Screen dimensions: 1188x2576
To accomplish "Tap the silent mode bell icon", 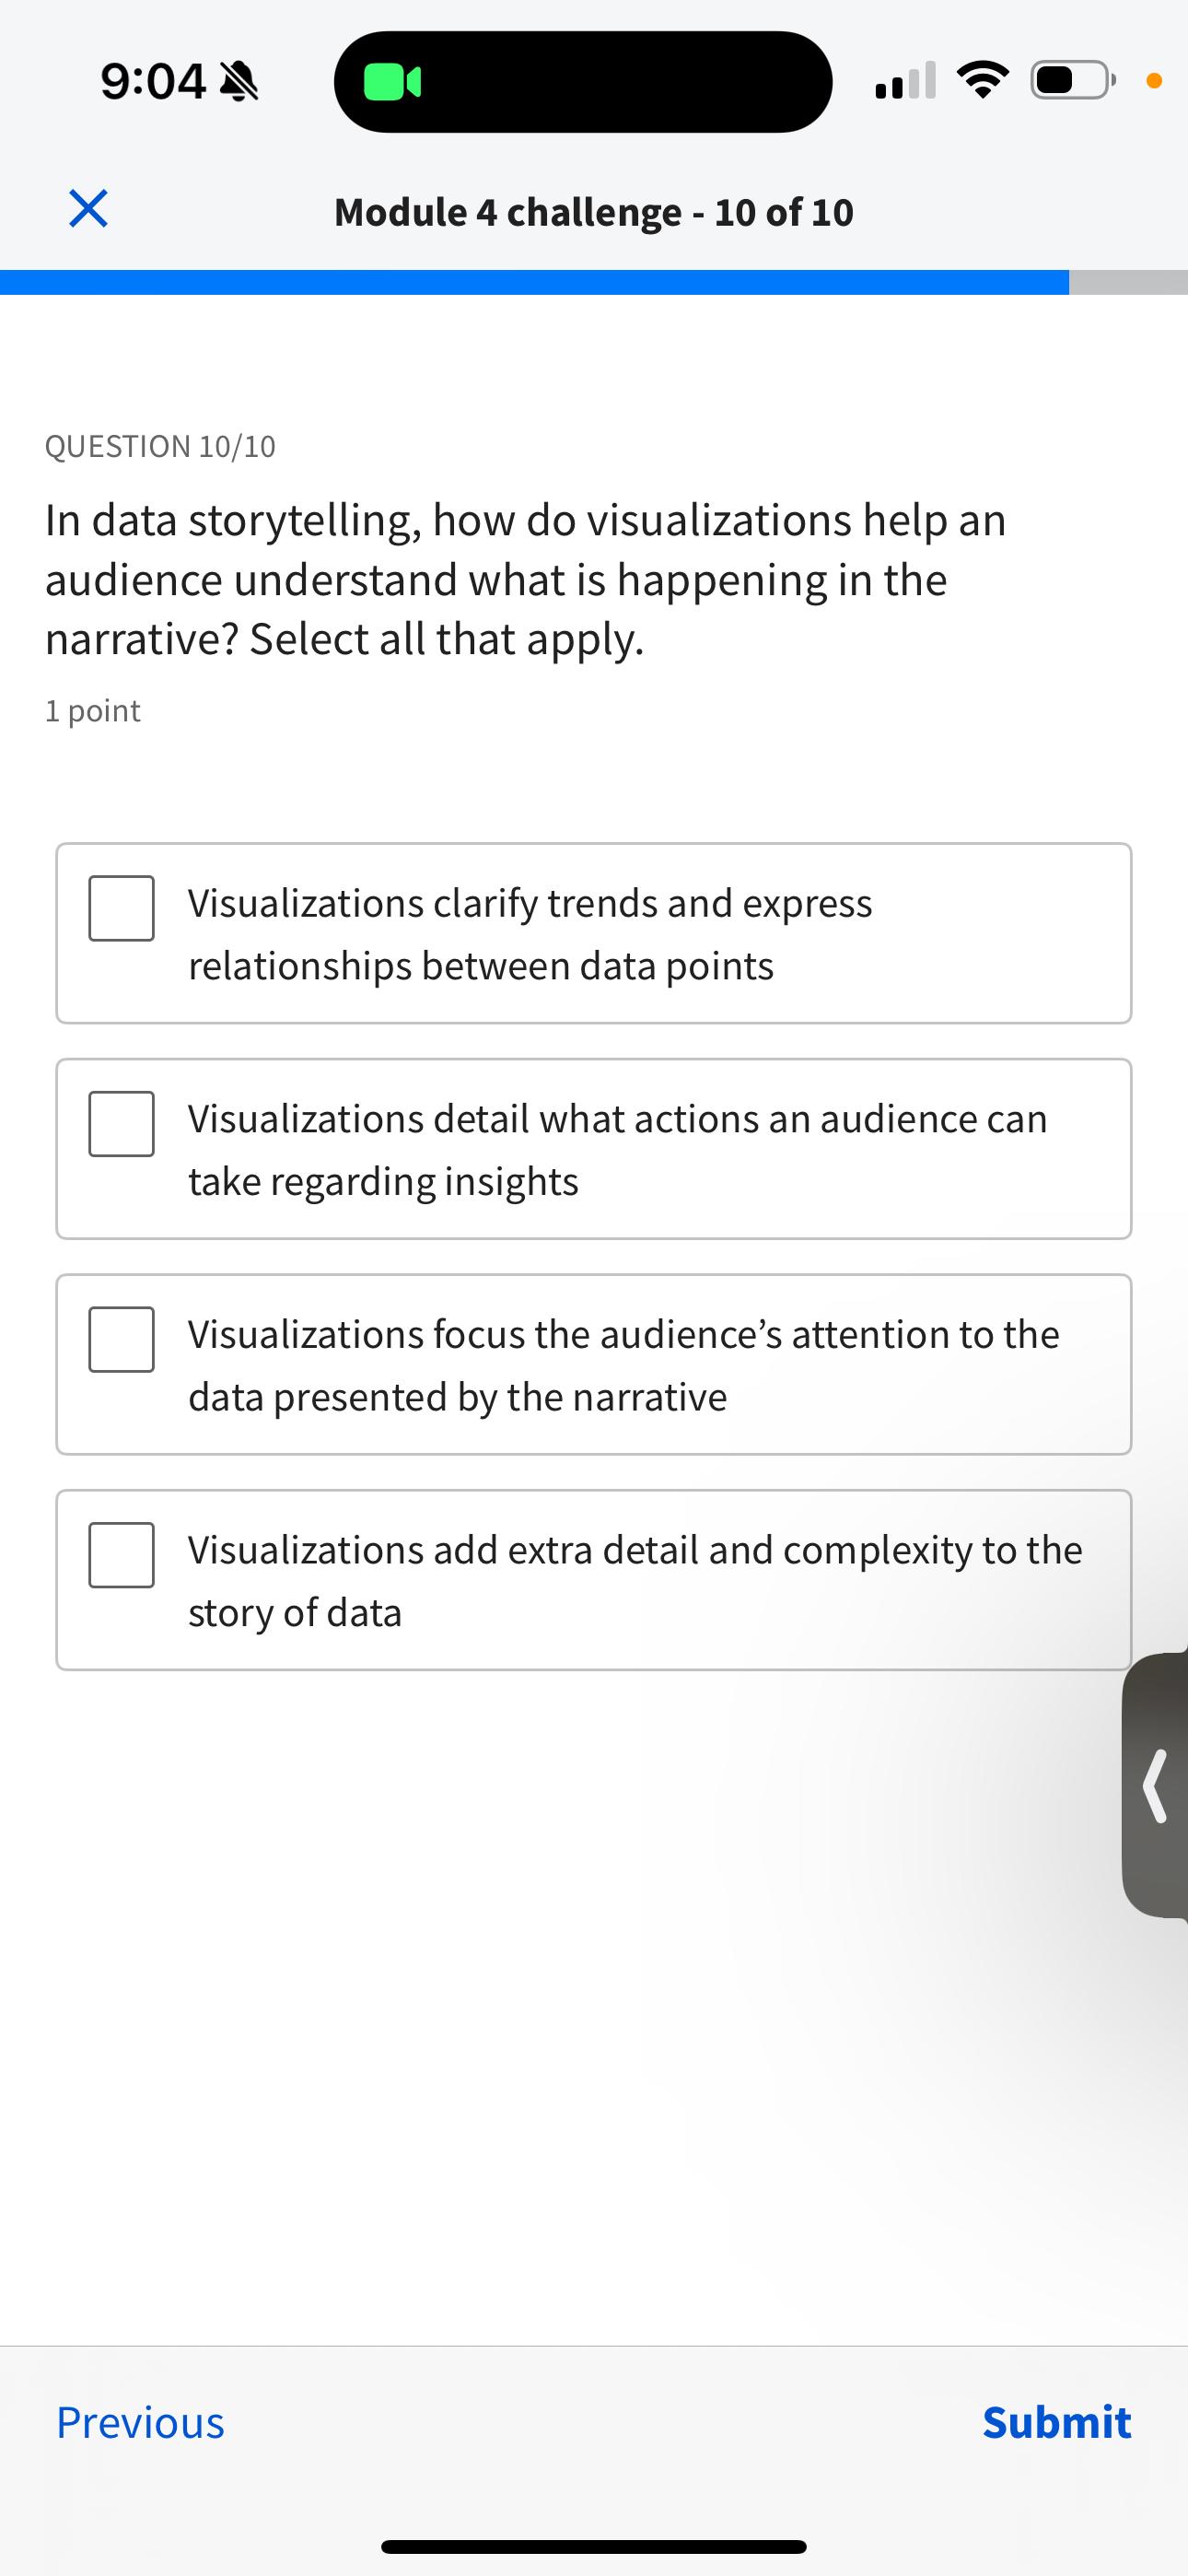I will pyautogui.click(x=238, y=81).
